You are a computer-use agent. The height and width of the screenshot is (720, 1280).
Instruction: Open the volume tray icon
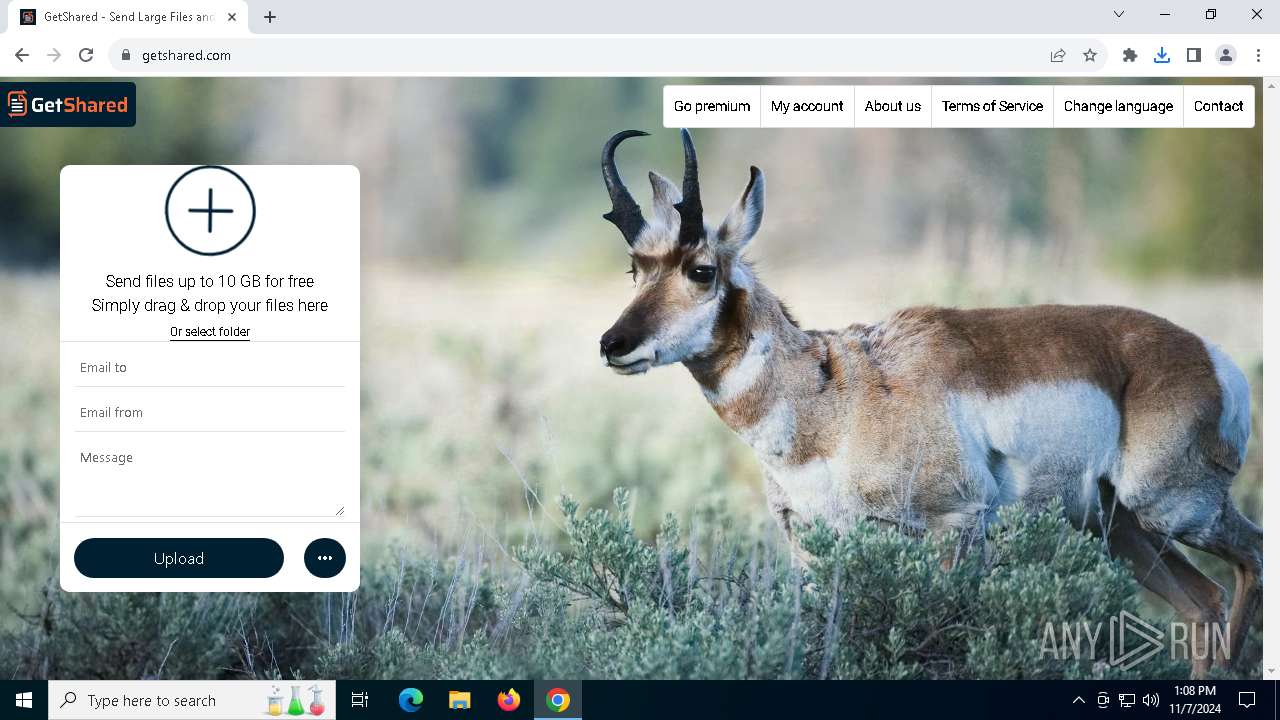tap(1151, 700)
